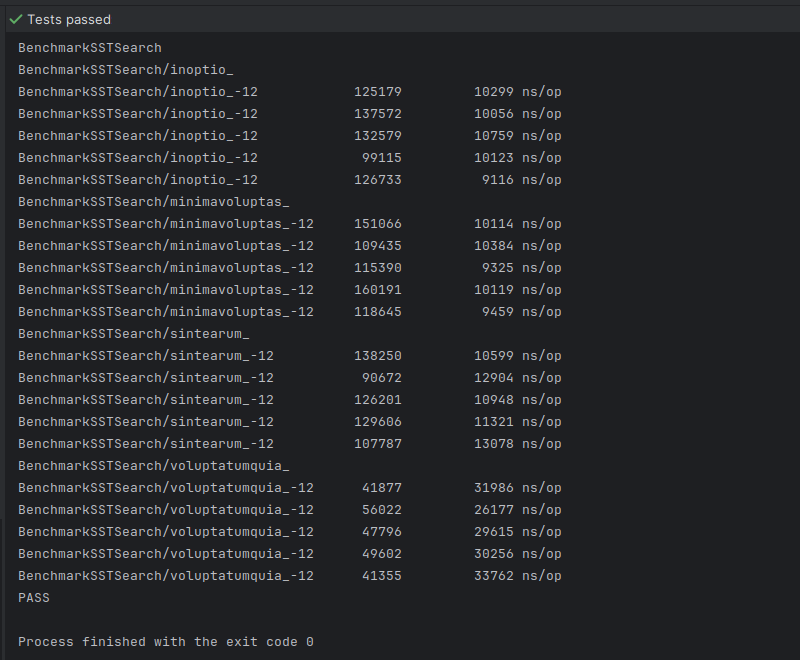Click the voluptatumquia_-12 row with 56022 iterations
The image size is (800, 660).
(x=290, y=510)
